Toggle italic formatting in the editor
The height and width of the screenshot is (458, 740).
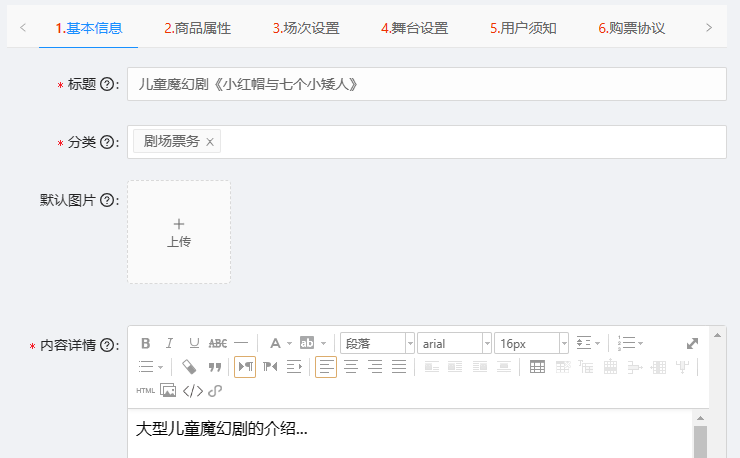coord(169,343)
